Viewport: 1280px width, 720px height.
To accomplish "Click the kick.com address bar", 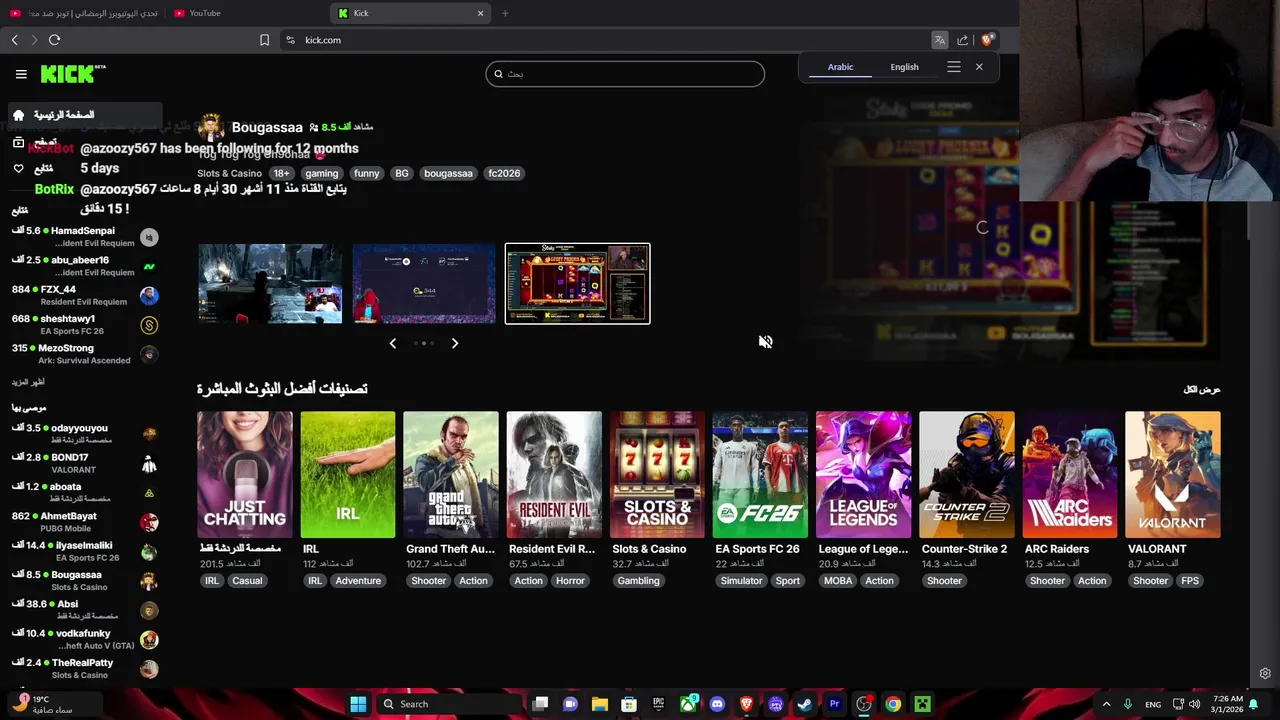I will [x=600, y=40].
